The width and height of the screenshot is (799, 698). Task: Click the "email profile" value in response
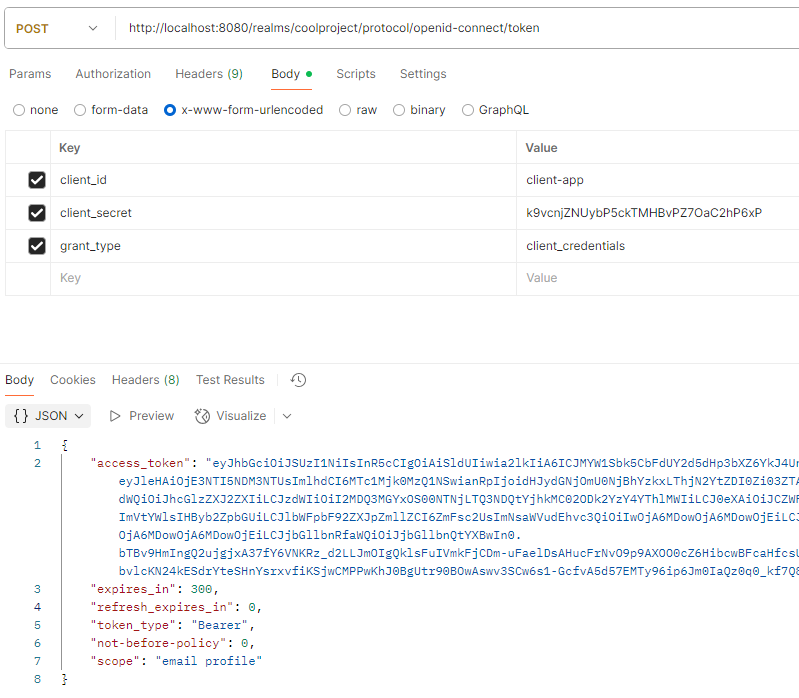(x=209, y=661)
